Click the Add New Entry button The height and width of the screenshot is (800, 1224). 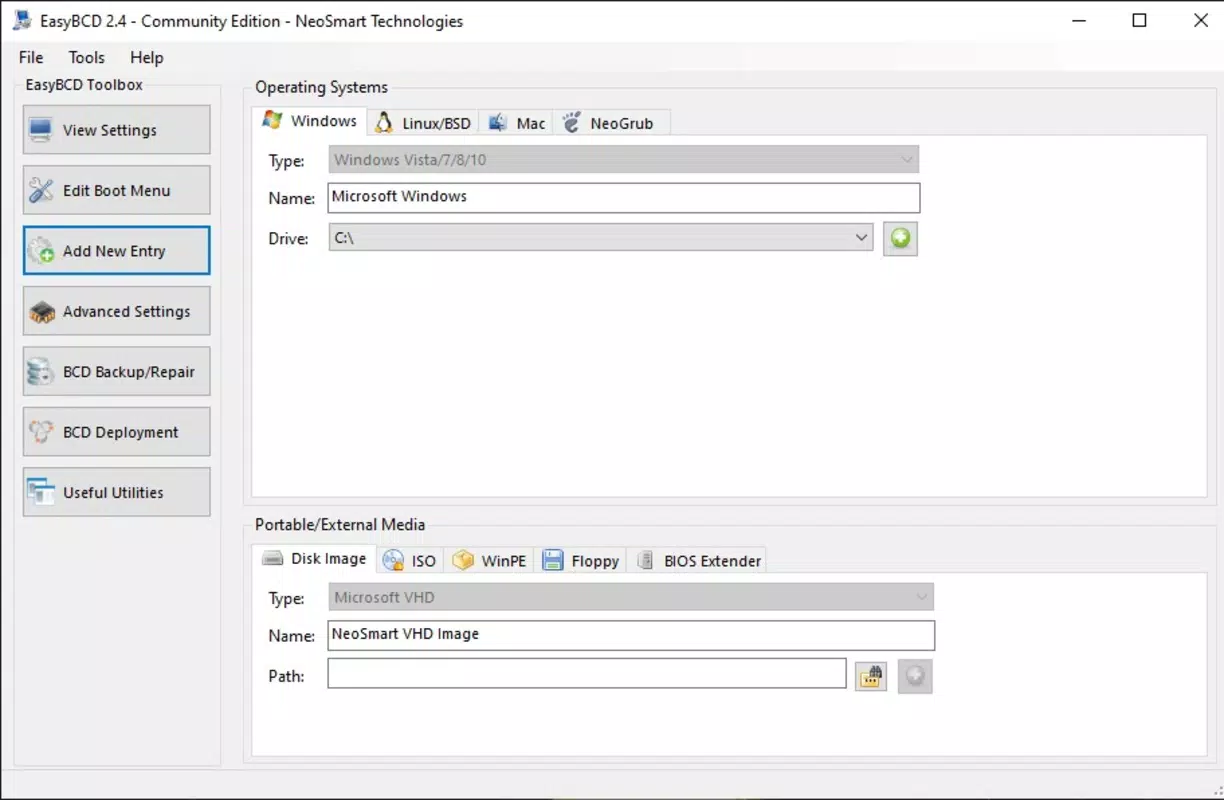[117, 250]
